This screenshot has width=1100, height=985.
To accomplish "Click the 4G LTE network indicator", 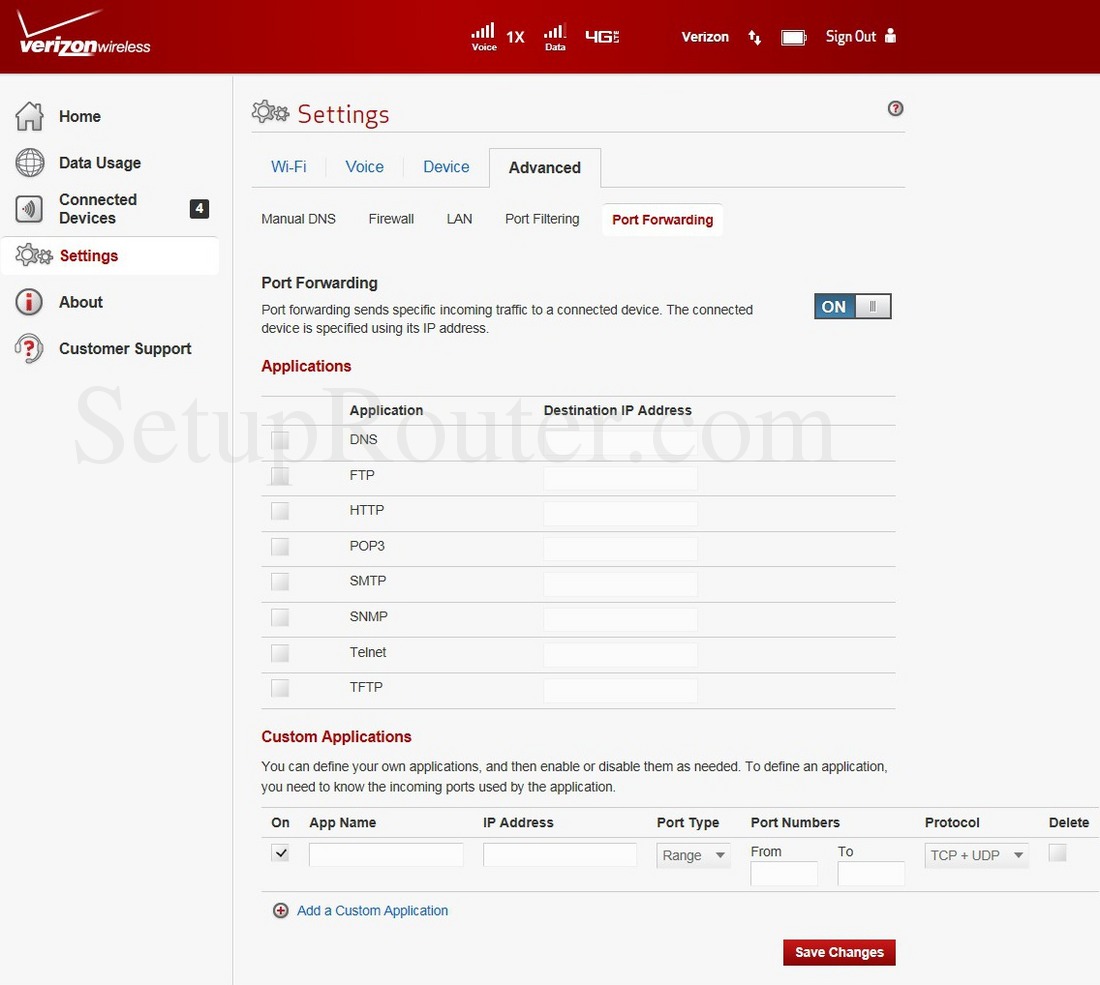I will (602, 36).
